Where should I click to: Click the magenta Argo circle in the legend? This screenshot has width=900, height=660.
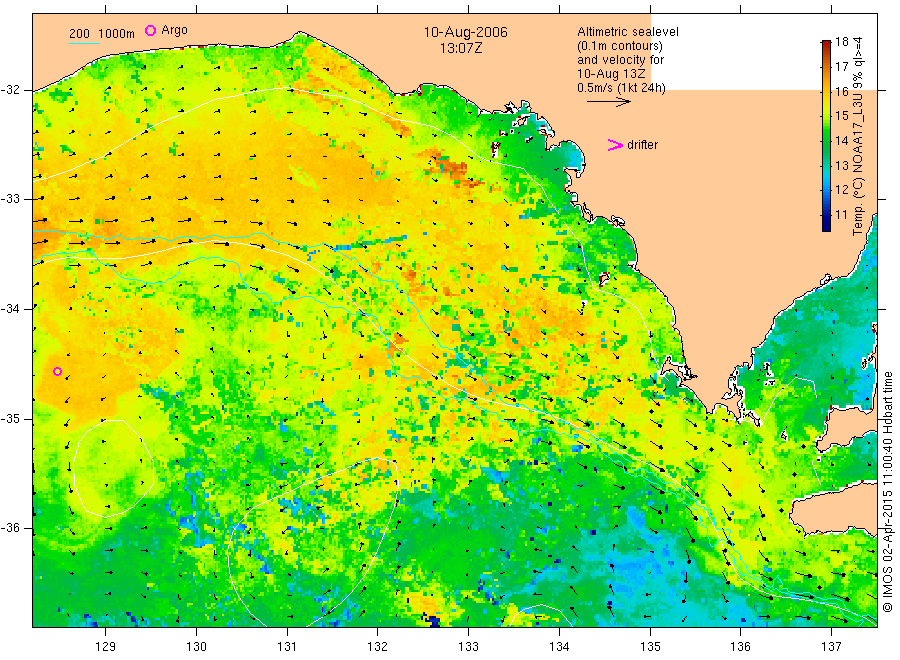click(150, 31)
